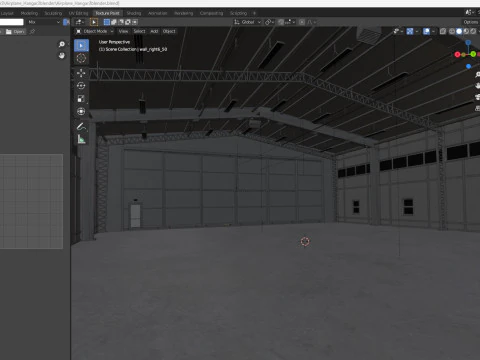This screenshot has height=360, width=480.
Task: Choose invert selection mode icon
Action: point(128,22)
